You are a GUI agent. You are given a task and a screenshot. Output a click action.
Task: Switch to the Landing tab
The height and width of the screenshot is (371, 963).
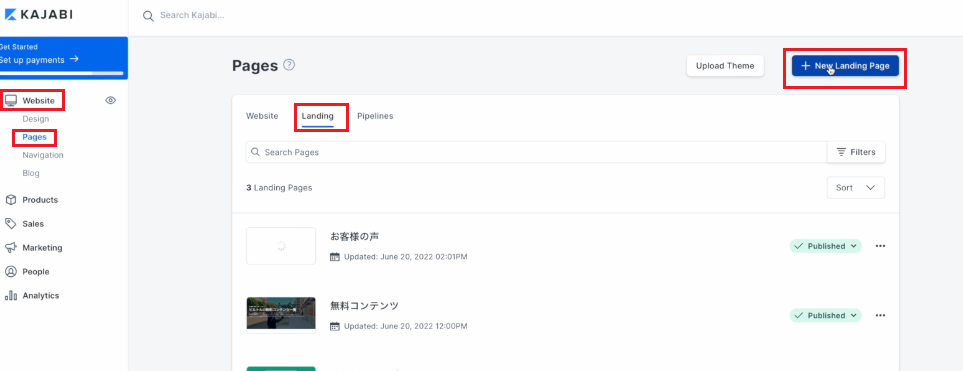(x=318, y=116)
